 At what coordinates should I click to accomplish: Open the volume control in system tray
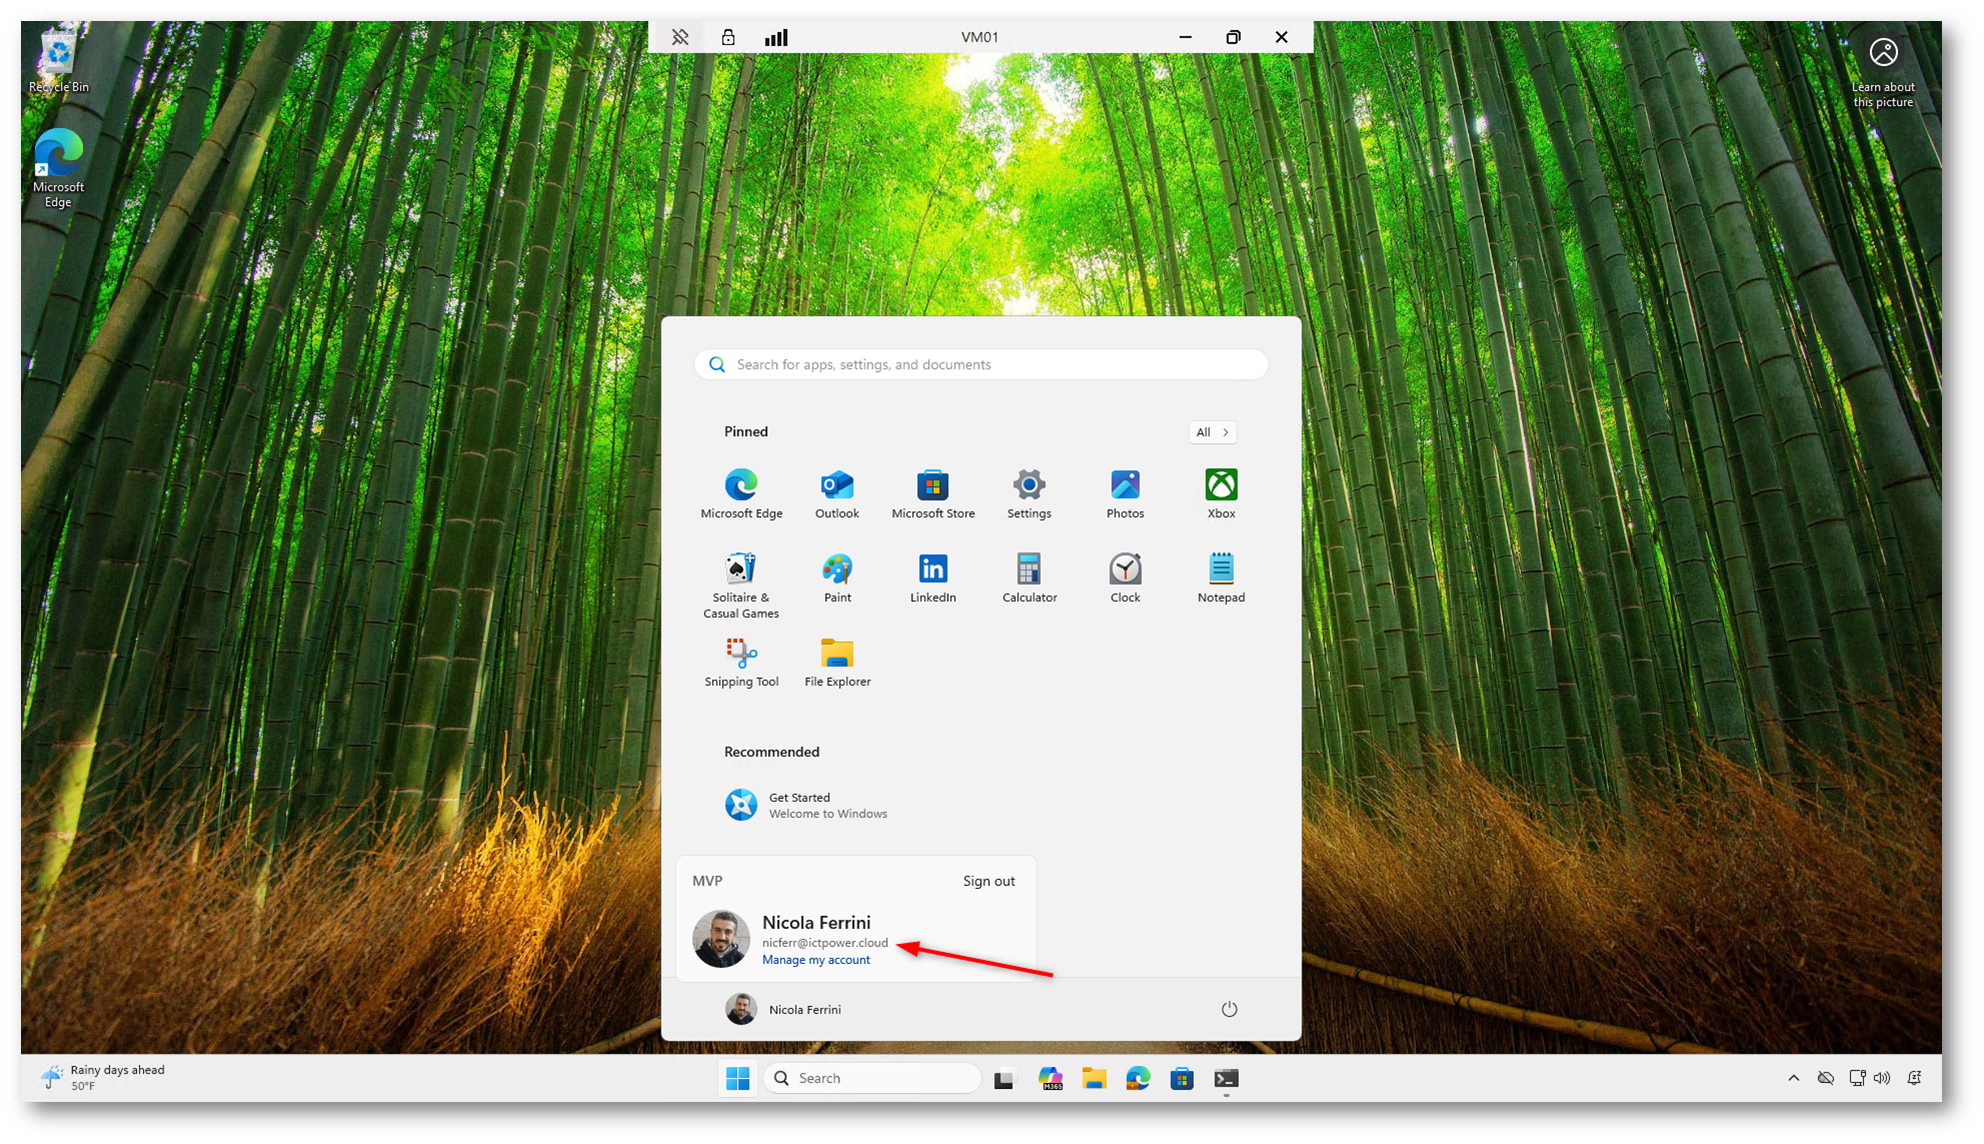(x=1882, y=1078)
